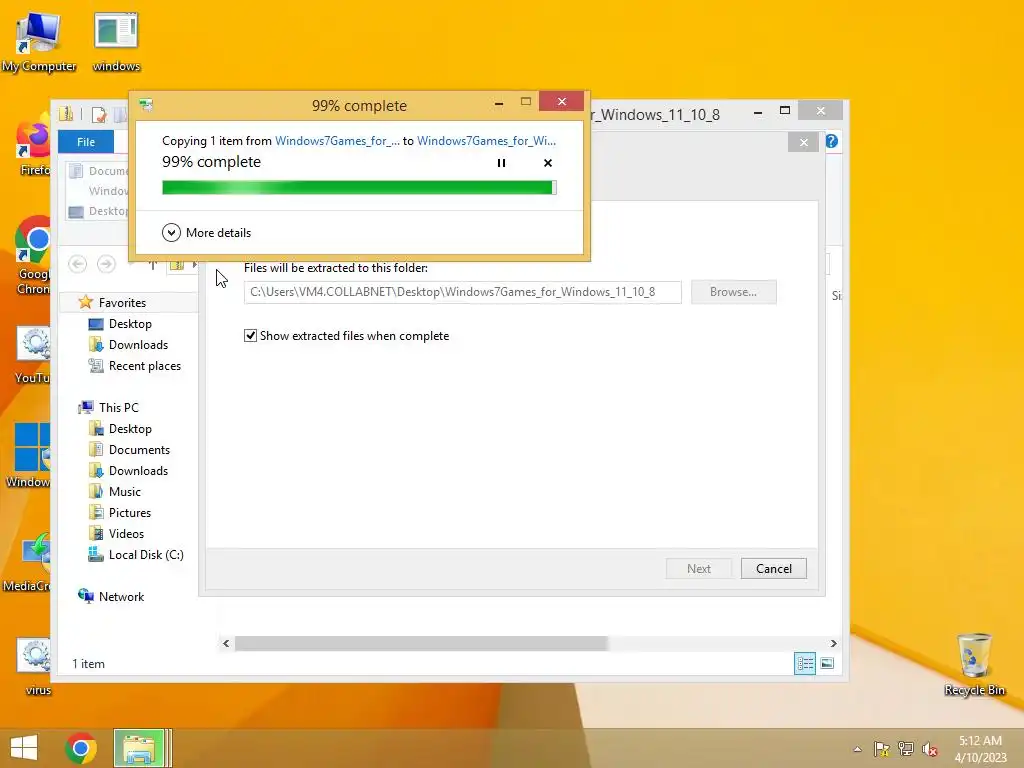
Task: Click the Browse... button
Action: click(x=733, y=292)
